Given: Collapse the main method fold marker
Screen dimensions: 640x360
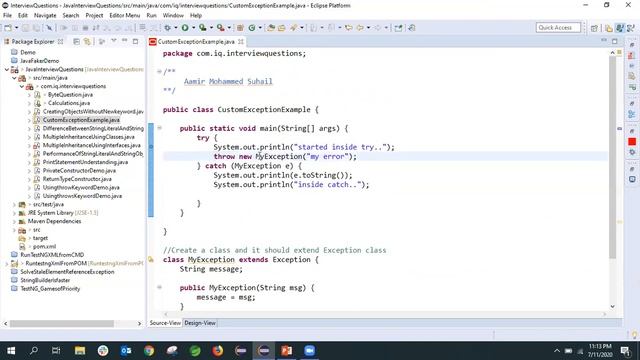Looking at the screenshot, I should [160, 128].
